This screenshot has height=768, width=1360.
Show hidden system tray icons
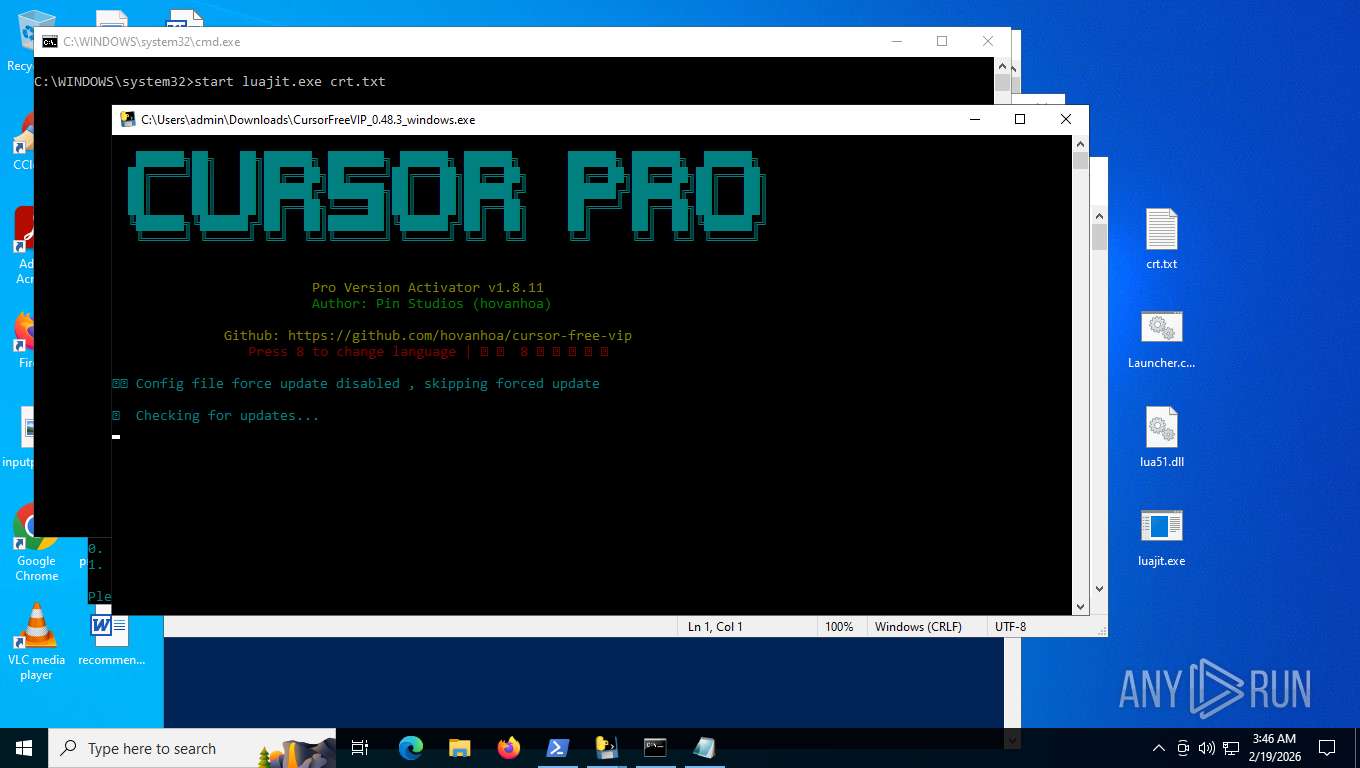(1159, 748)
